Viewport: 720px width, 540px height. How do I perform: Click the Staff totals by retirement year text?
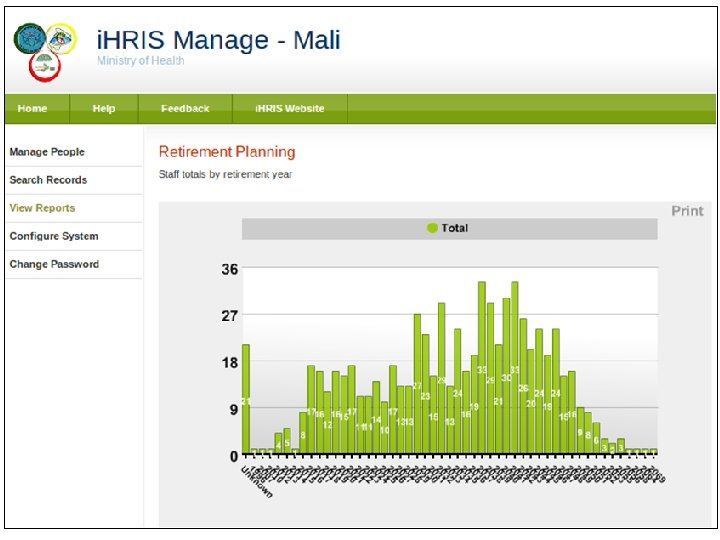(225, 174)
